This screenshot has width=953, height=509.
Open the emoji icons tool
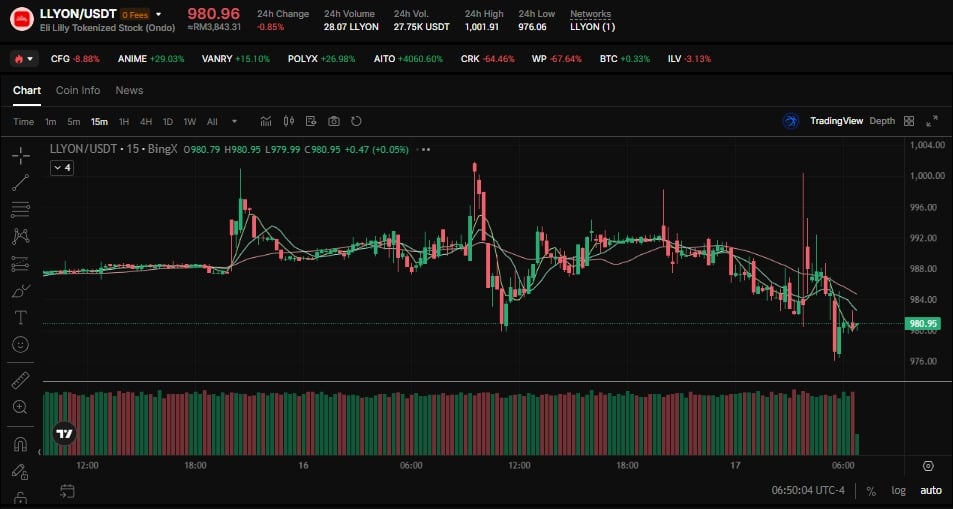(x=20, y=345)
